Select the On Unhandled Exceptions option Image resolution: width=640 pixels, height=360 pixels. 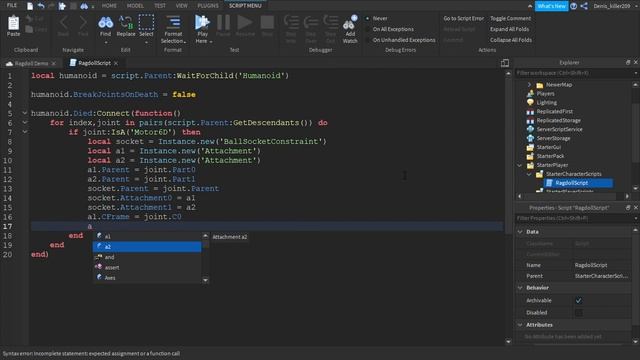tap(367, 40)
